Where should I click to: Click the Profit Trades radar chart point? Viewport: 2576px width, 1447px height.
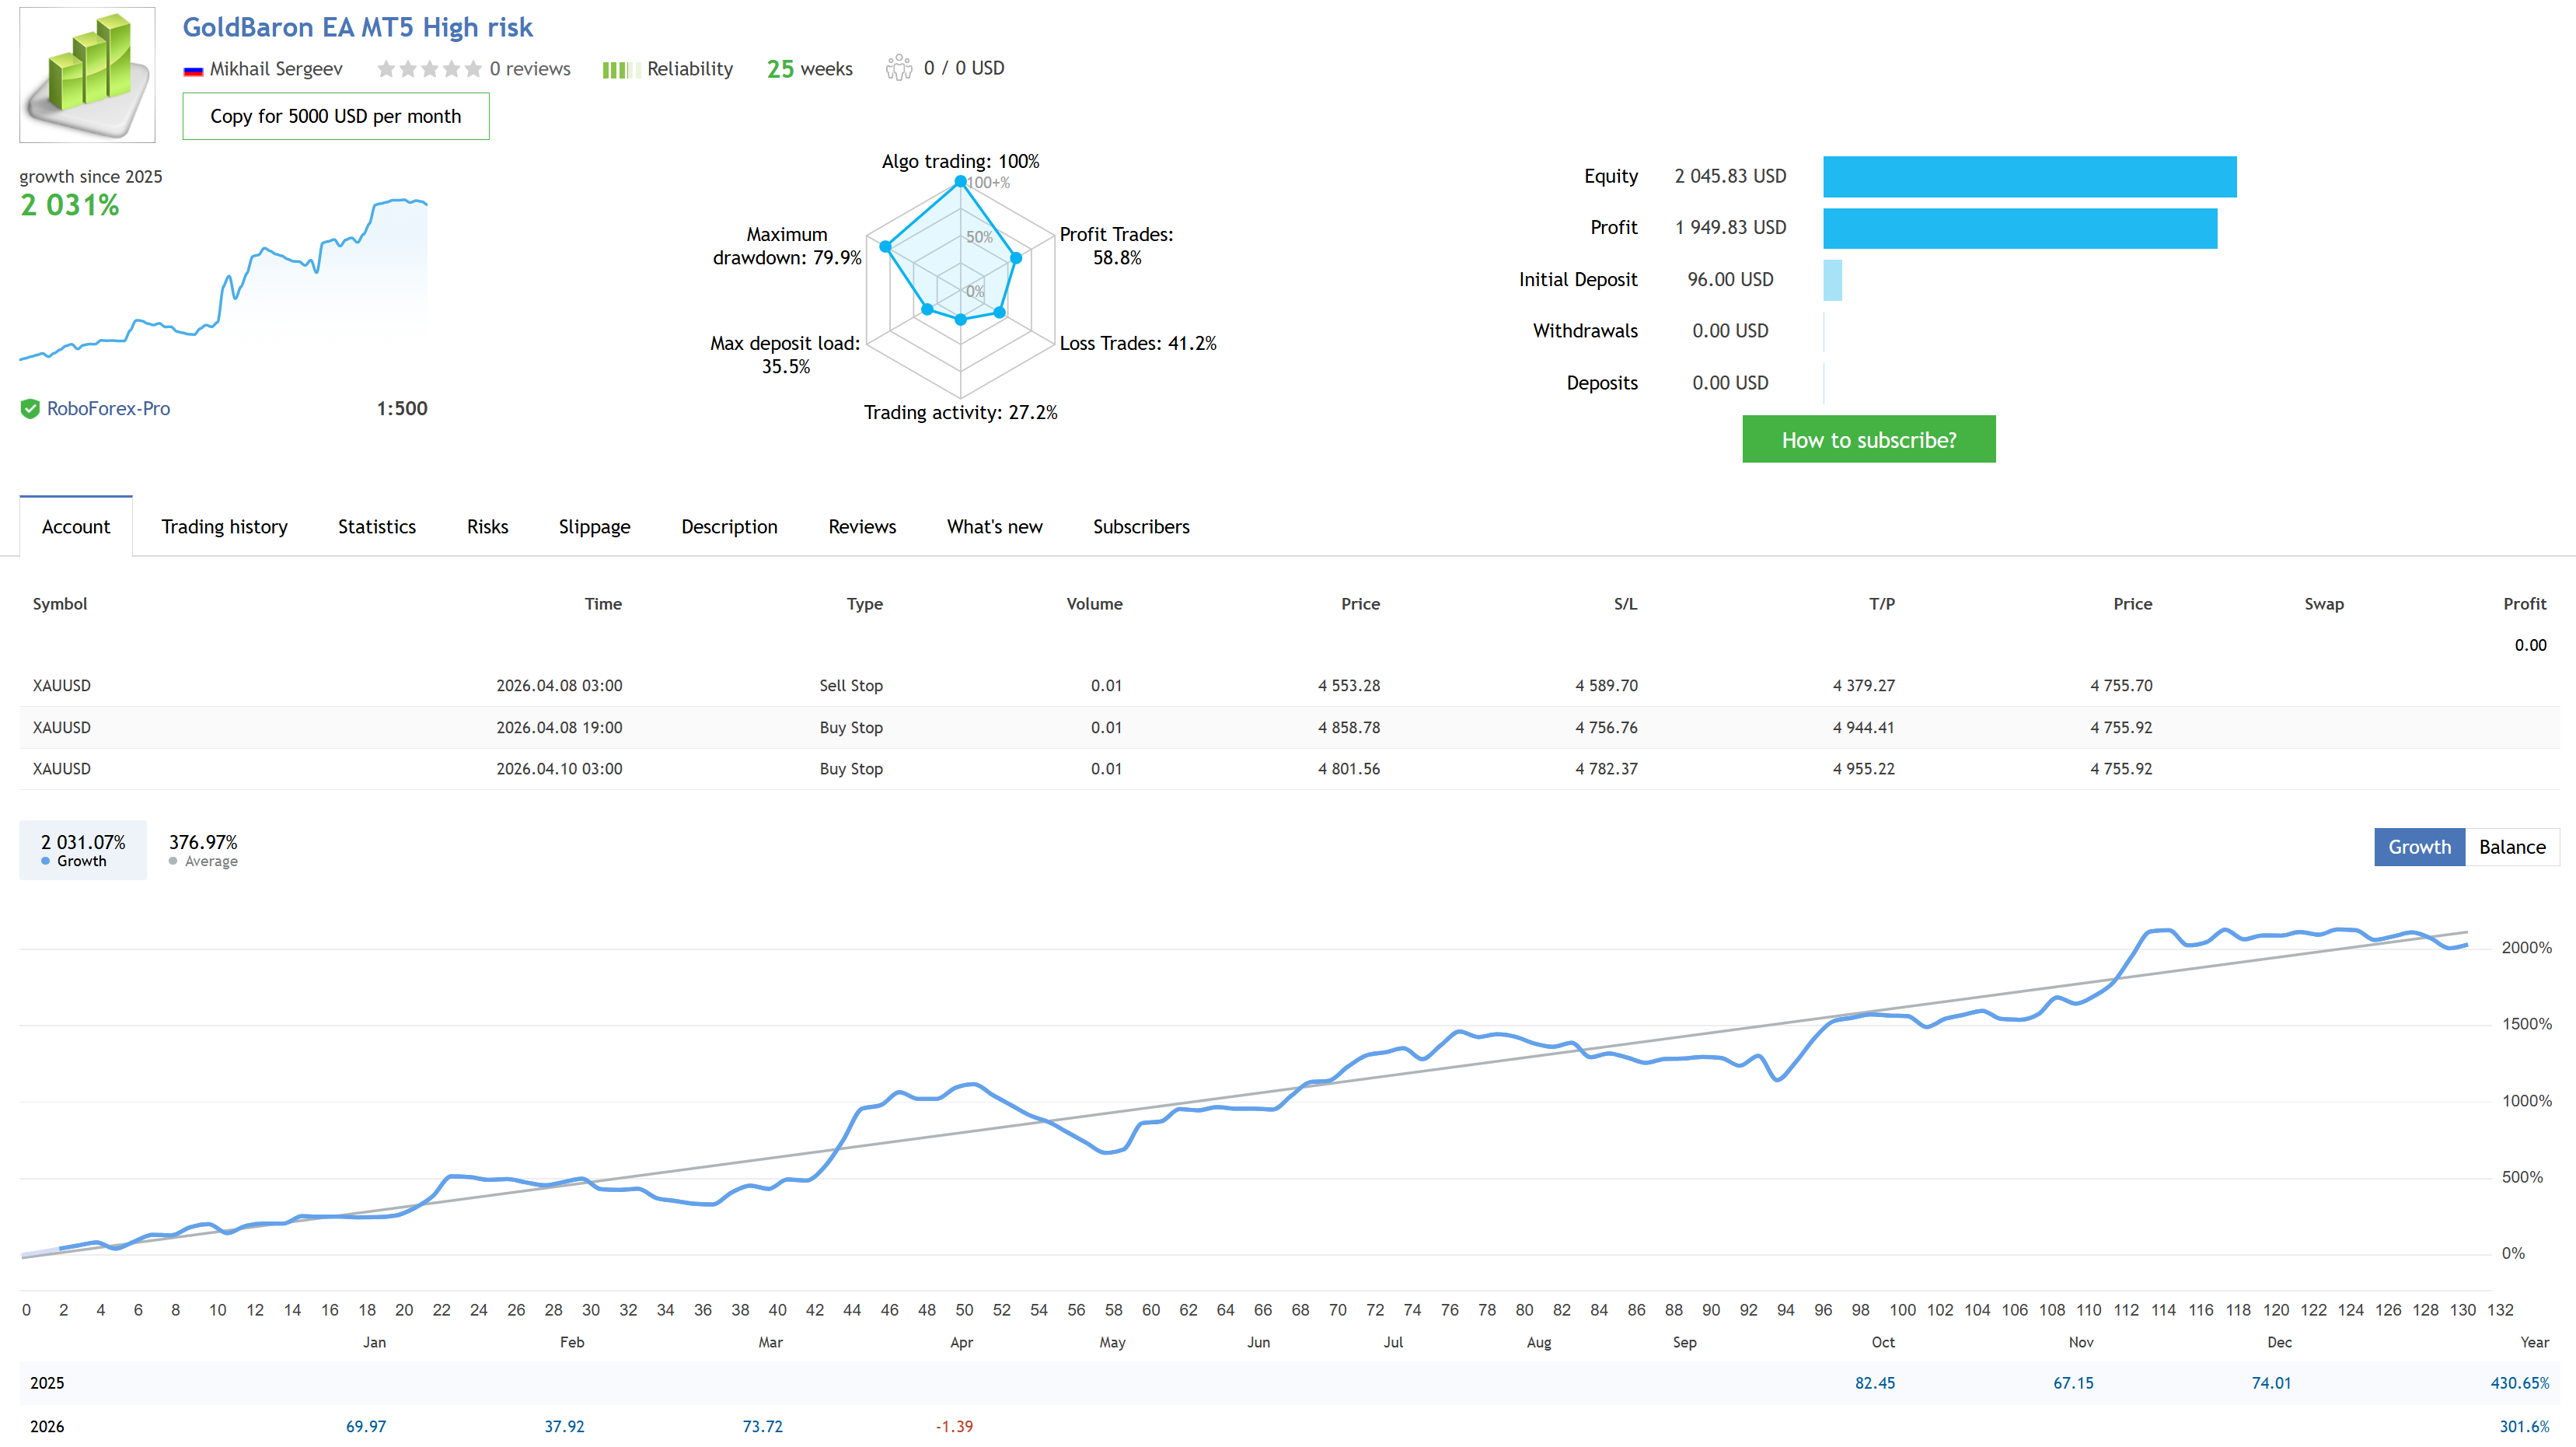[1016, 258]
